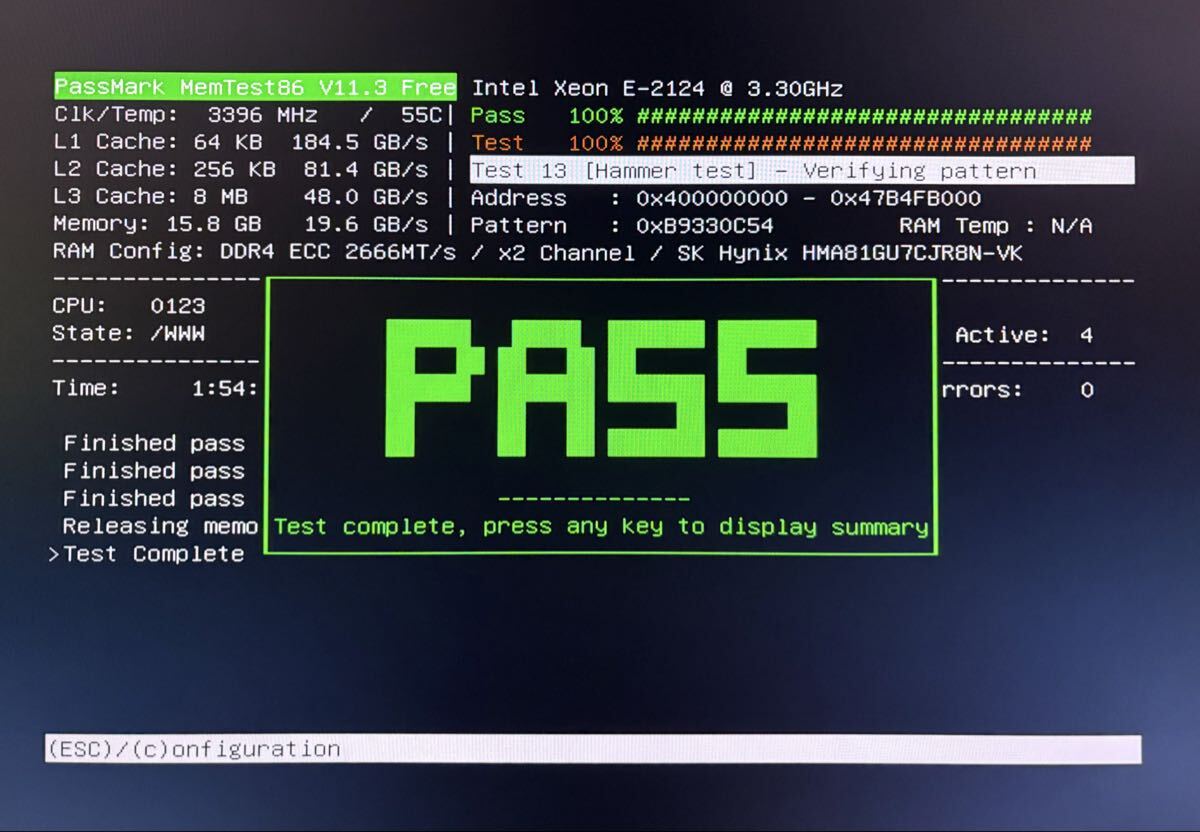
Task: Click the L2 Cache 256 KB row
Action: click(x=241, y=169)
